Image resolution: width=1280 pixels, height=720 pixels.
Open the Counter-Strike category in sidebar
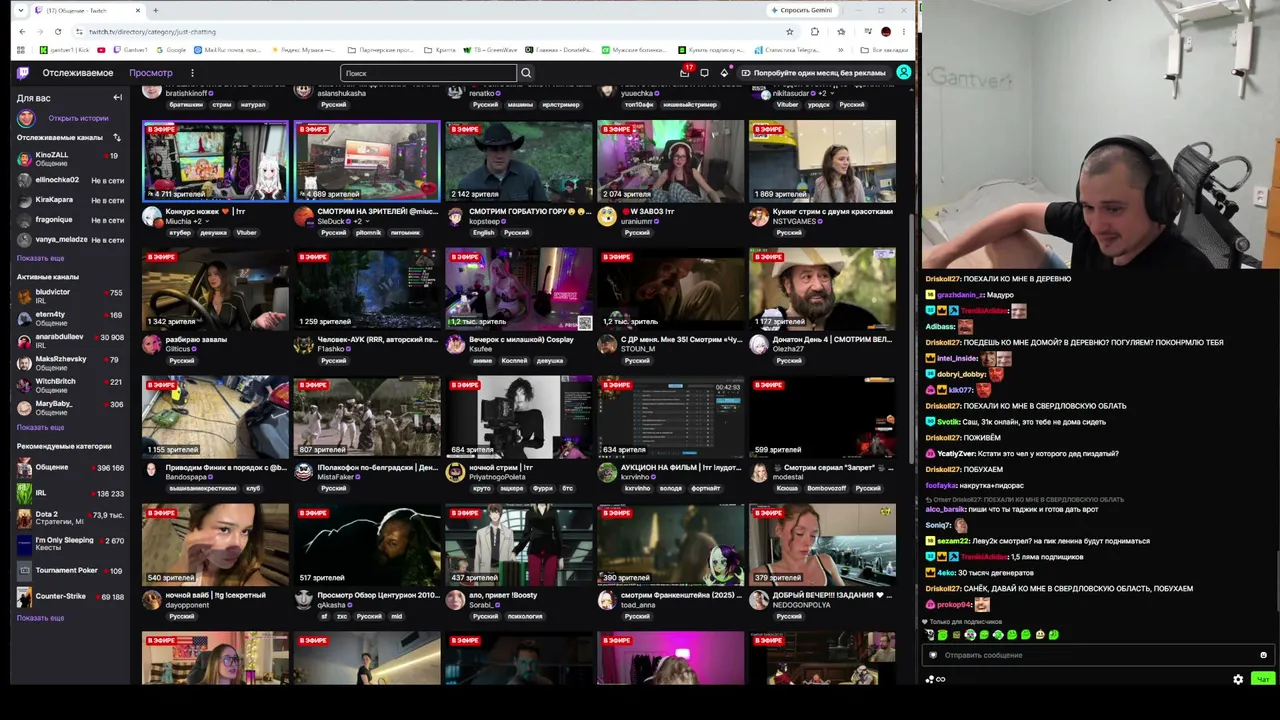tap(70, 597)
